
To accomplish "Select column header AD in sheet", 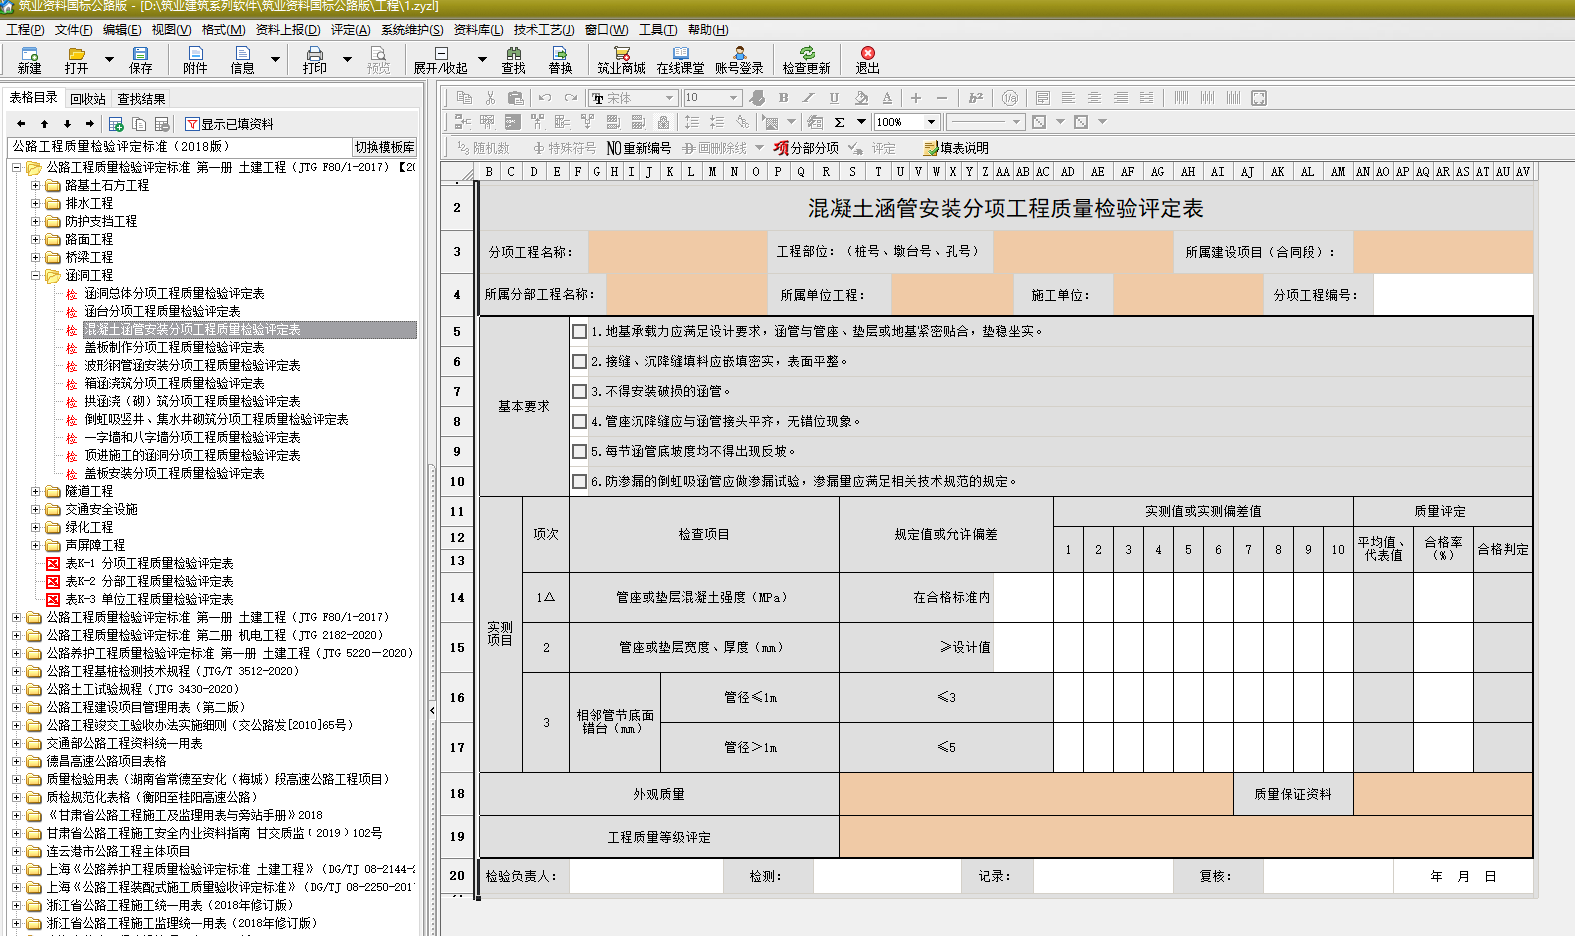I will coord(1068,172).
